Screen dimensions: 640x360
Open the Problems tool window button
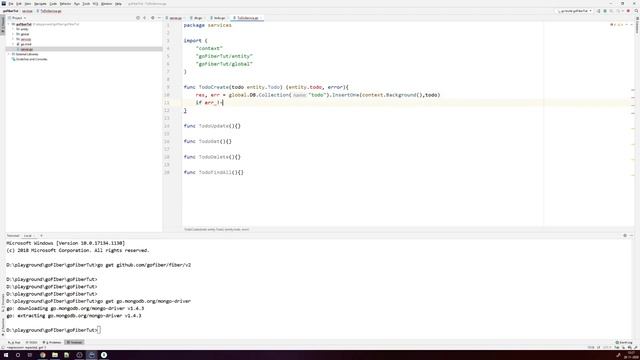click(52, 343)
